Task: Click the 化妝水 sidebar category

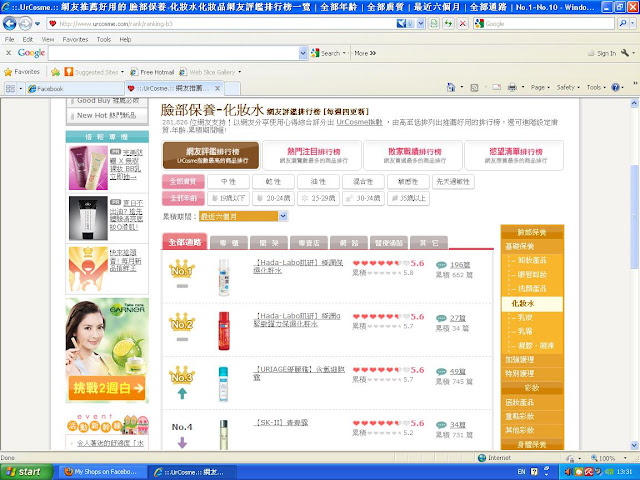Action: [x=532, y=304]
